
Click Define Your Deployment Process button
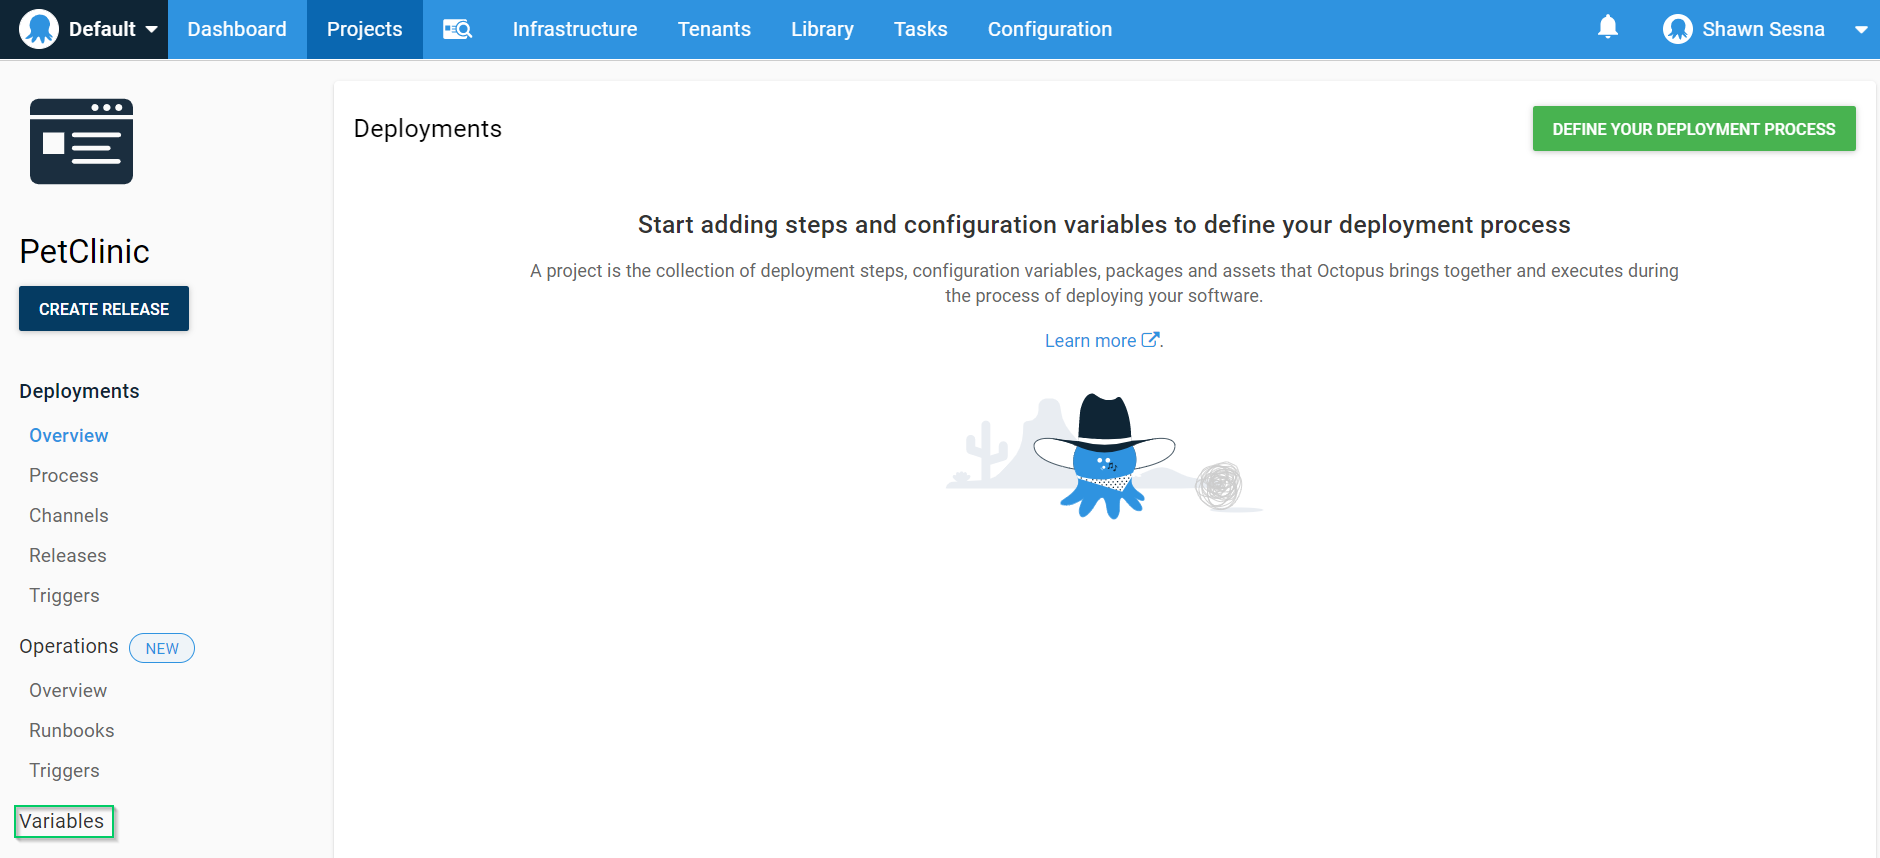pos(1693,129)
